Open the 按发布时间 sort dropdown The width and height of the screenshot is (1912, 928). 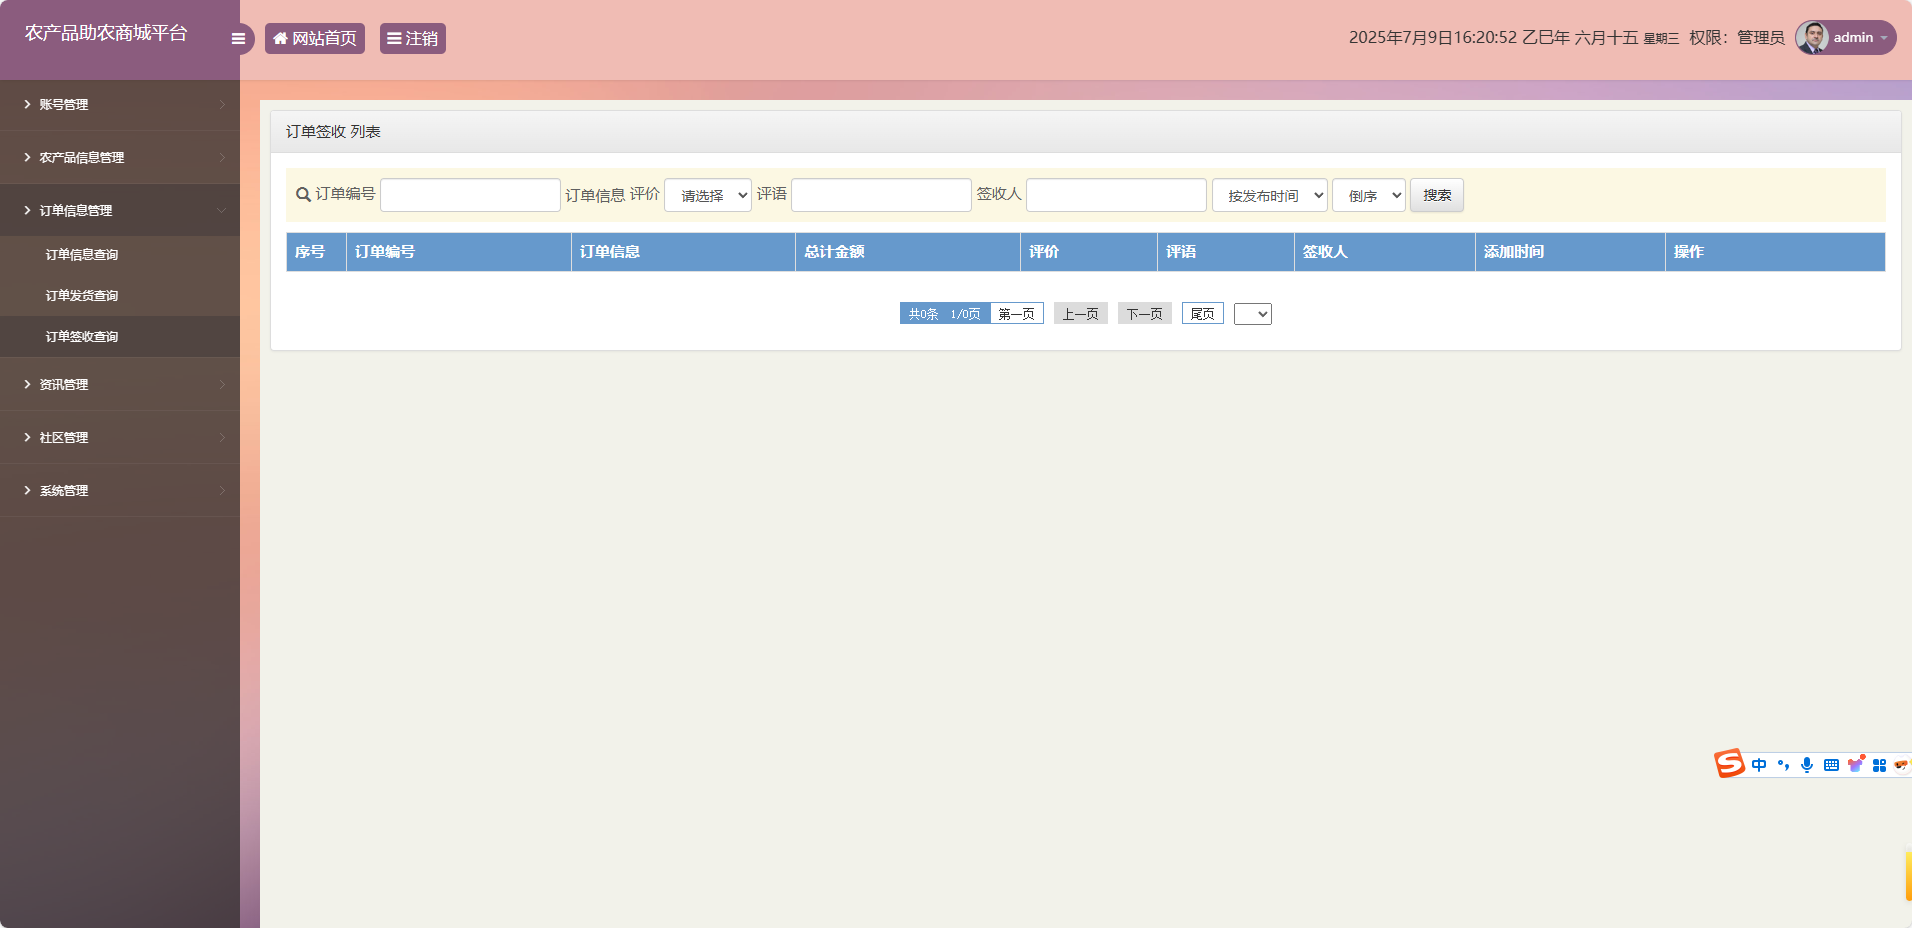tap(1268, 195)
